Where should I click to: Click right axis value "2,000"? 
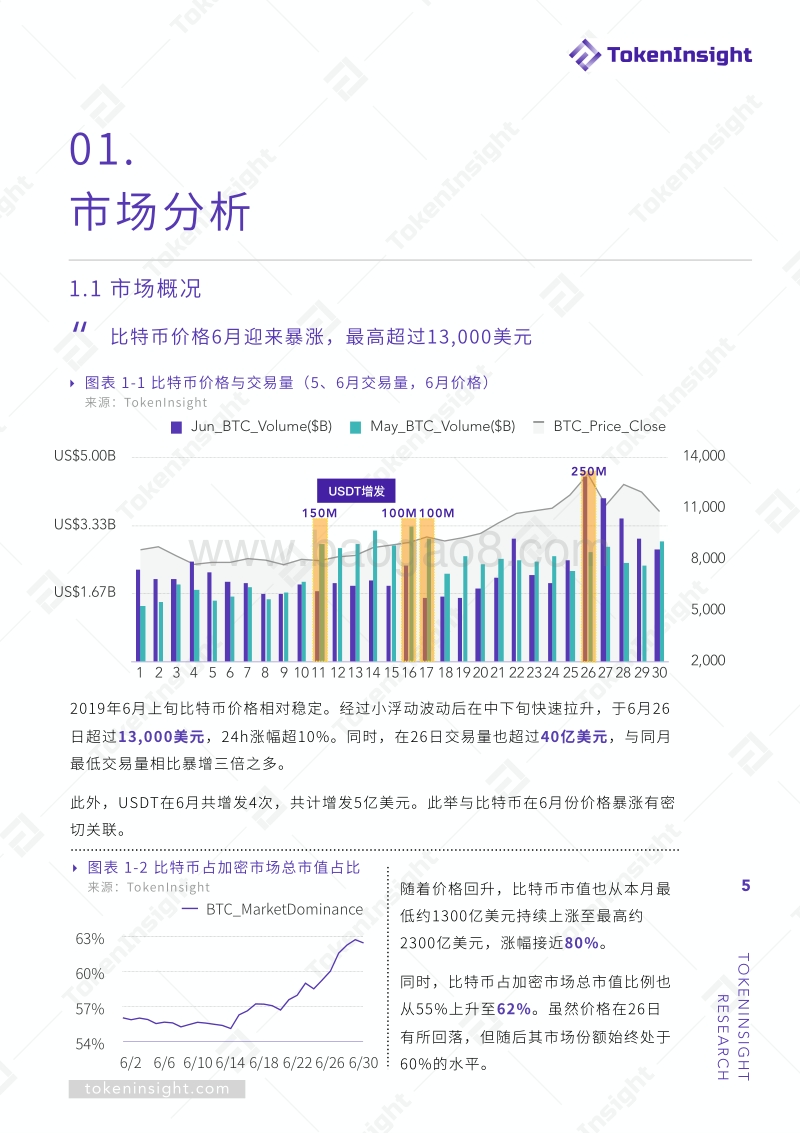pyautogui.click(x=707, y=660)
